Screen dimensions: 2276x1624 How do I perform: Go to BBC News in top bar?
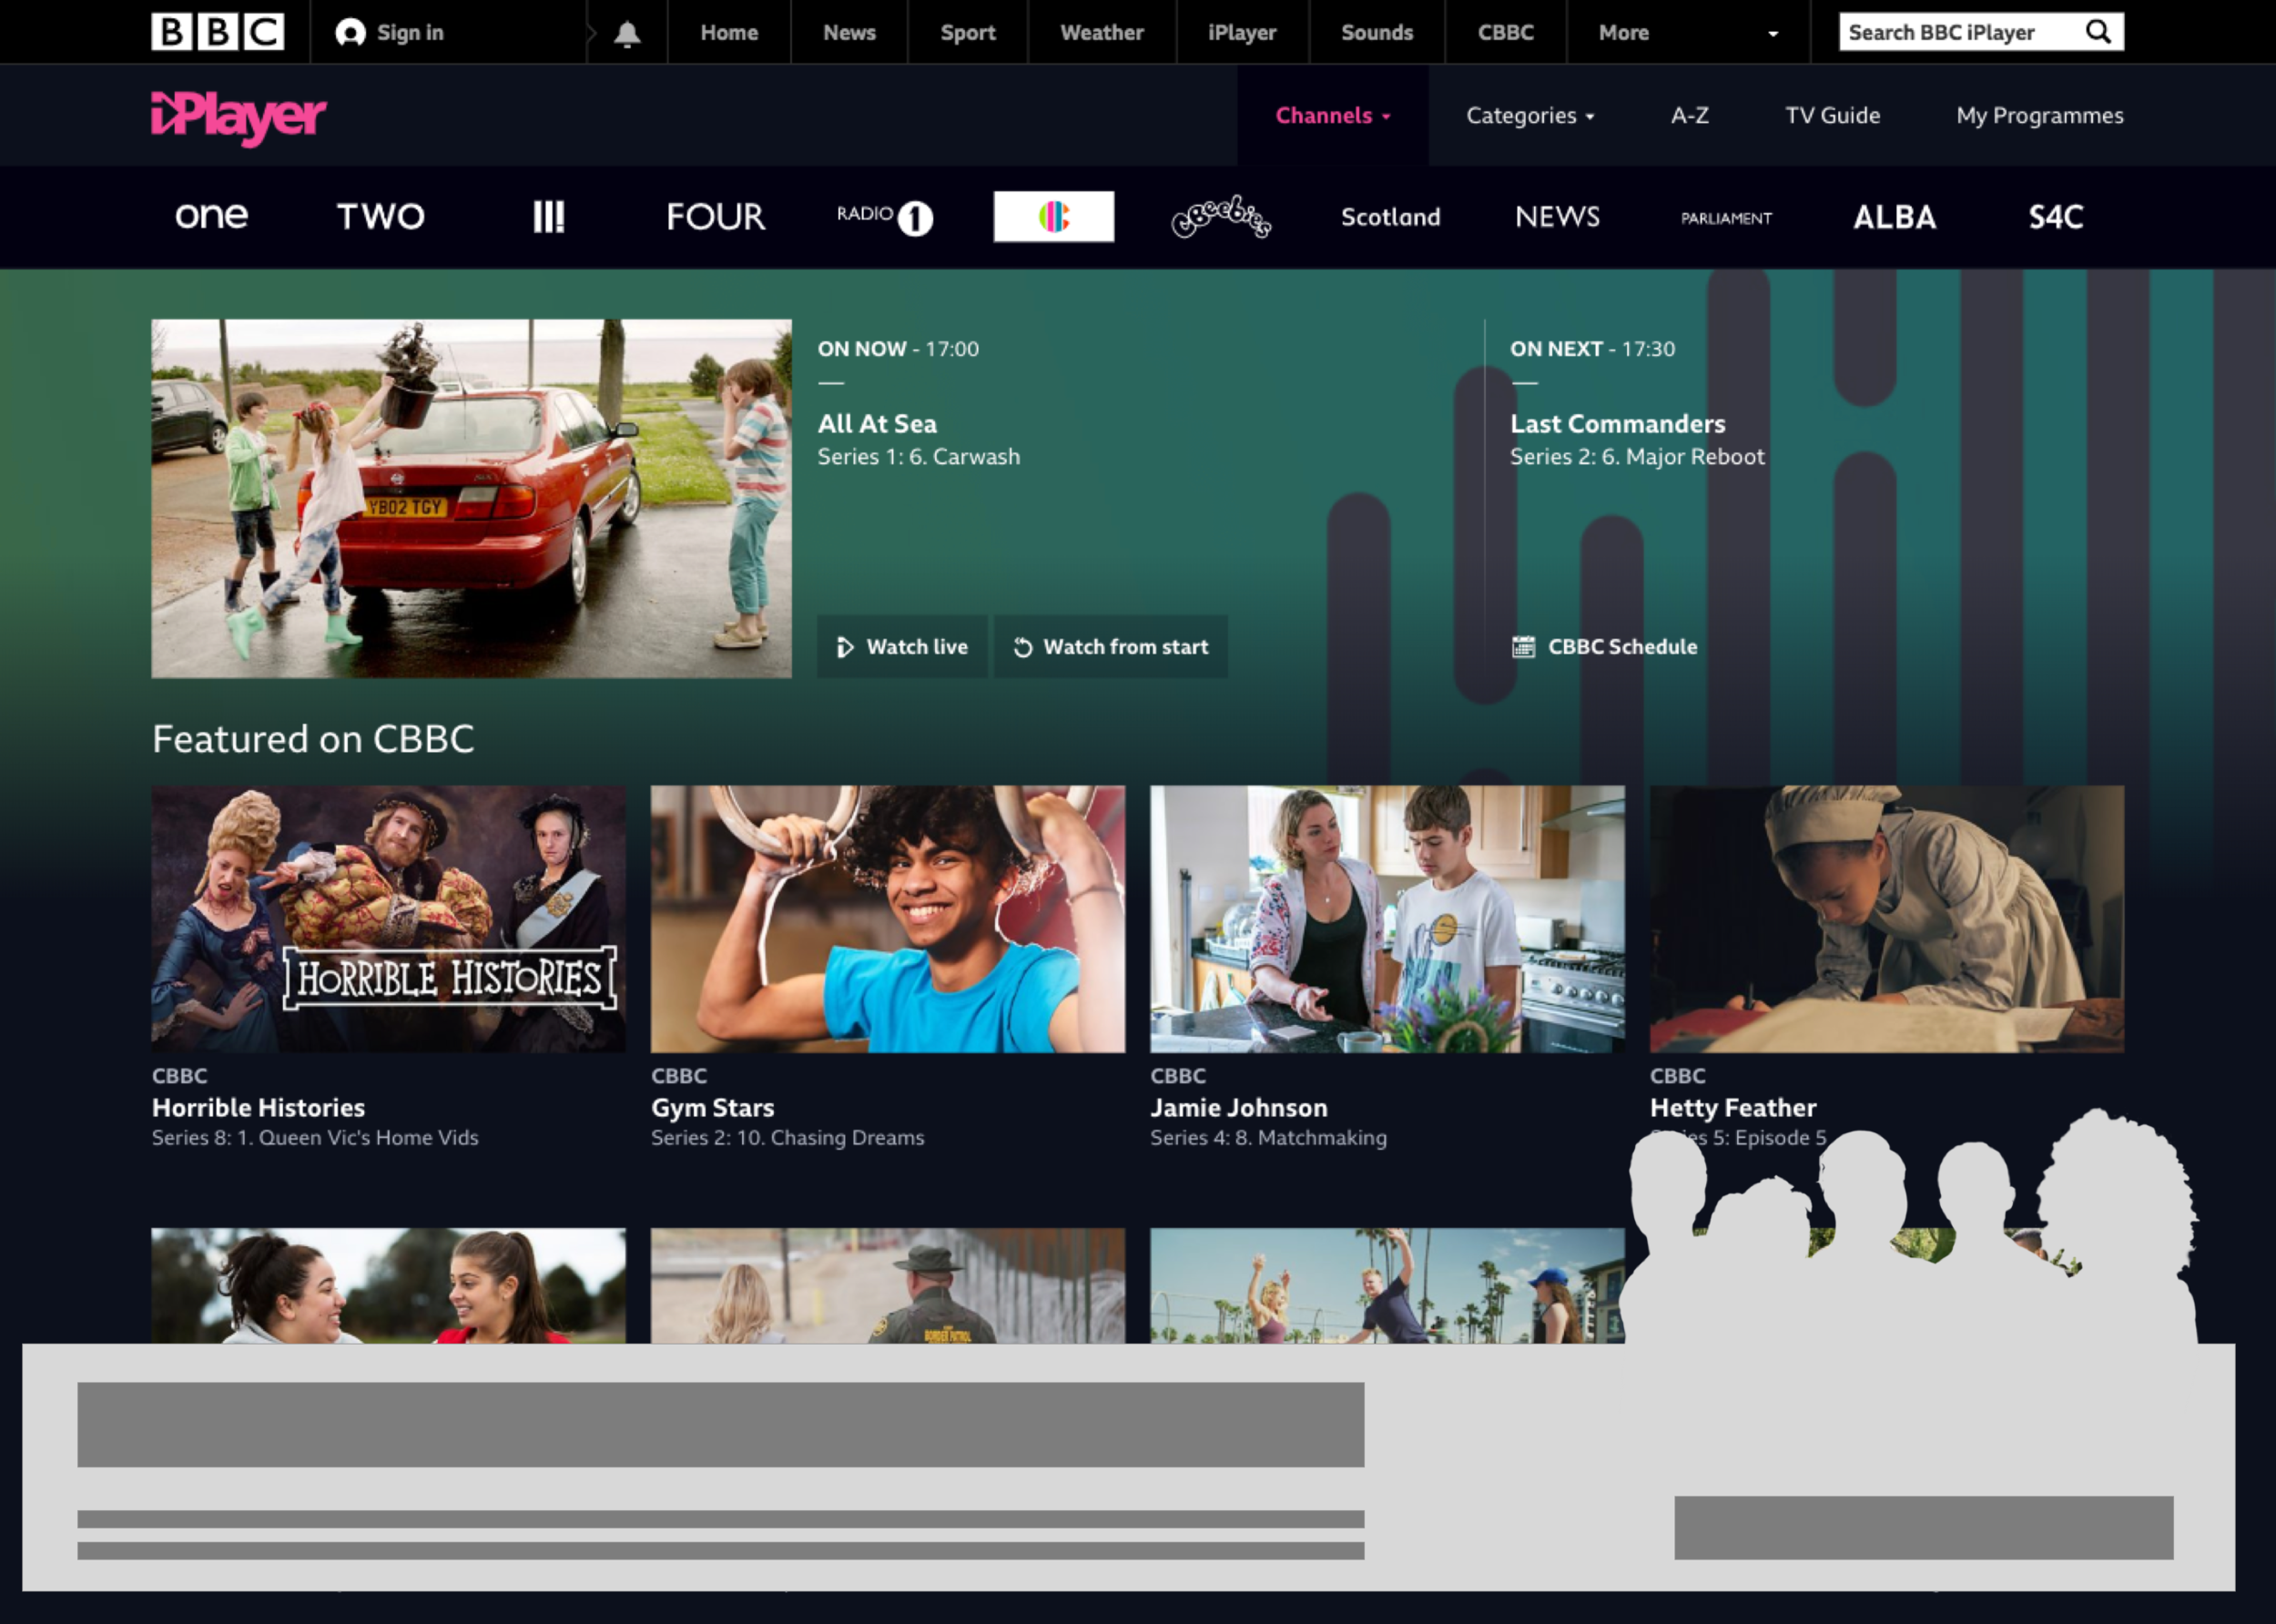[849, 33]
